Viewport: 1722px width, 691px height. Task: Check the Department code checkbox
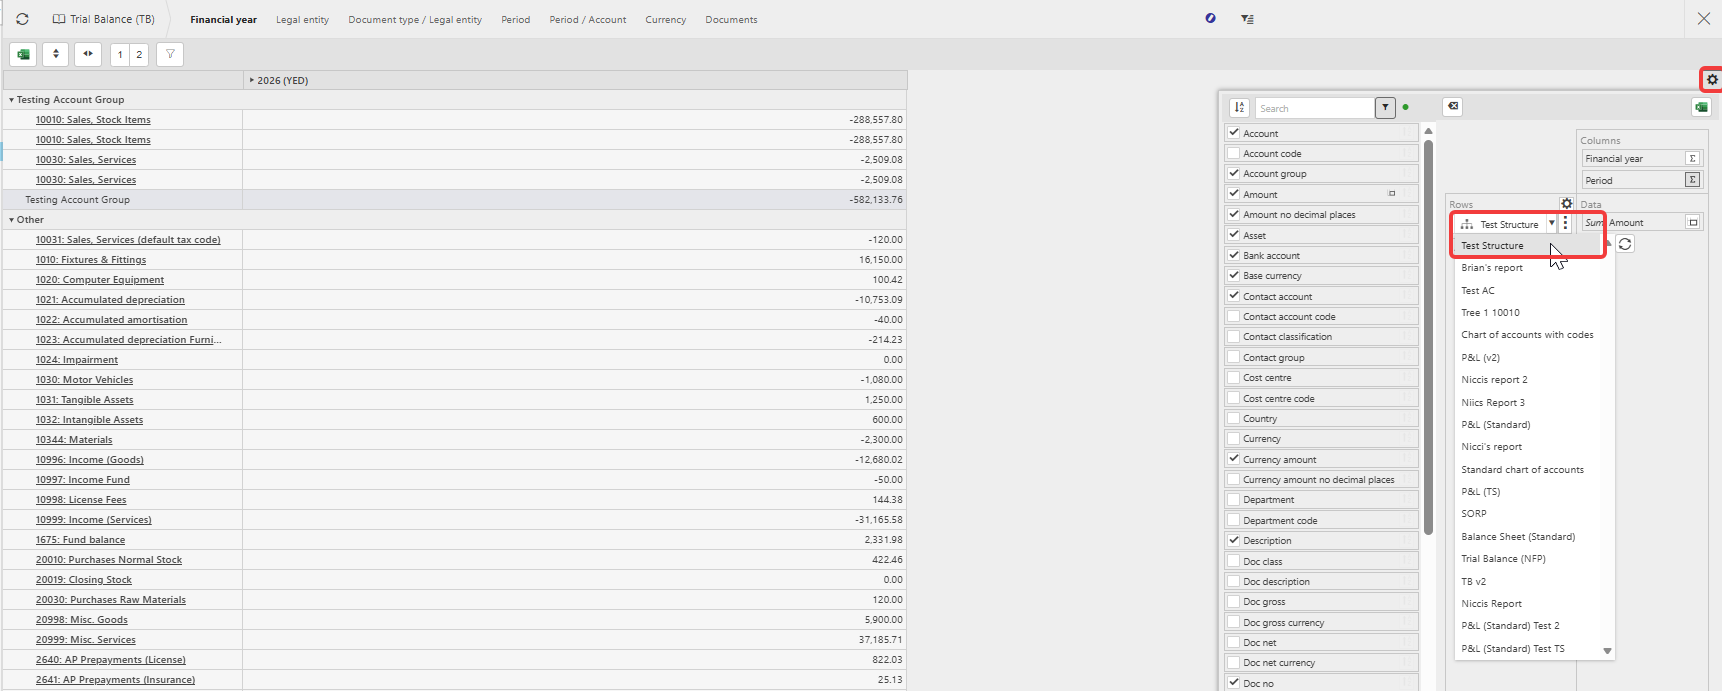[x=1234, y=520]
